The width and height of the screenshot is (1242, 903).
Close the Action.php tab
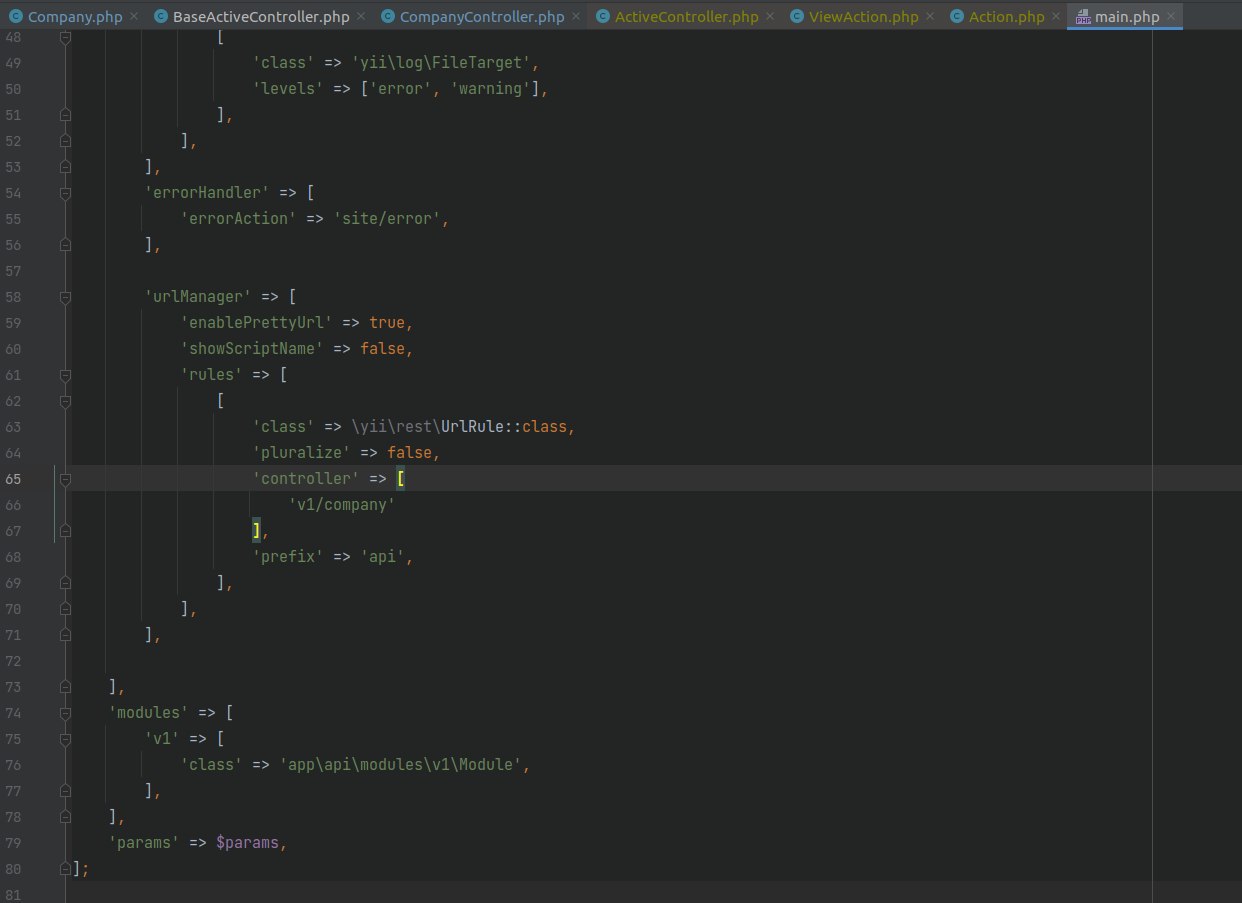point(1056,17)
